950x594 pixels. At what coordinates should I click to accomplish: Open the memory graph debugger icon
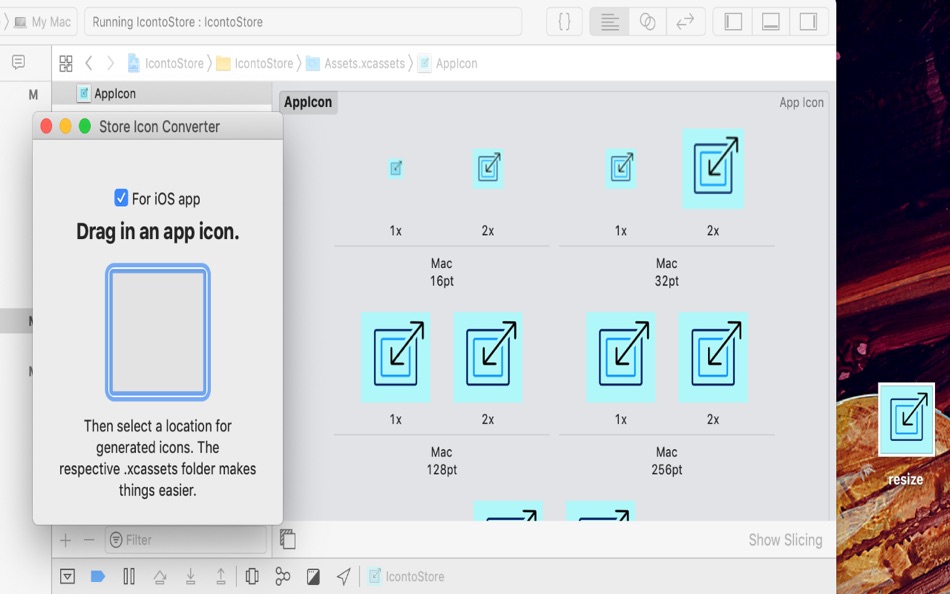283,576
